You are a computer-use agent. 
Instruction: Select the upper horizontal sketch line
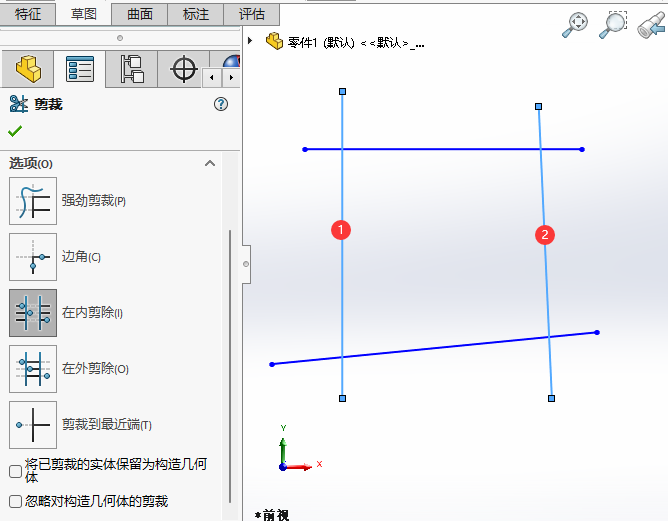point(443,150)
